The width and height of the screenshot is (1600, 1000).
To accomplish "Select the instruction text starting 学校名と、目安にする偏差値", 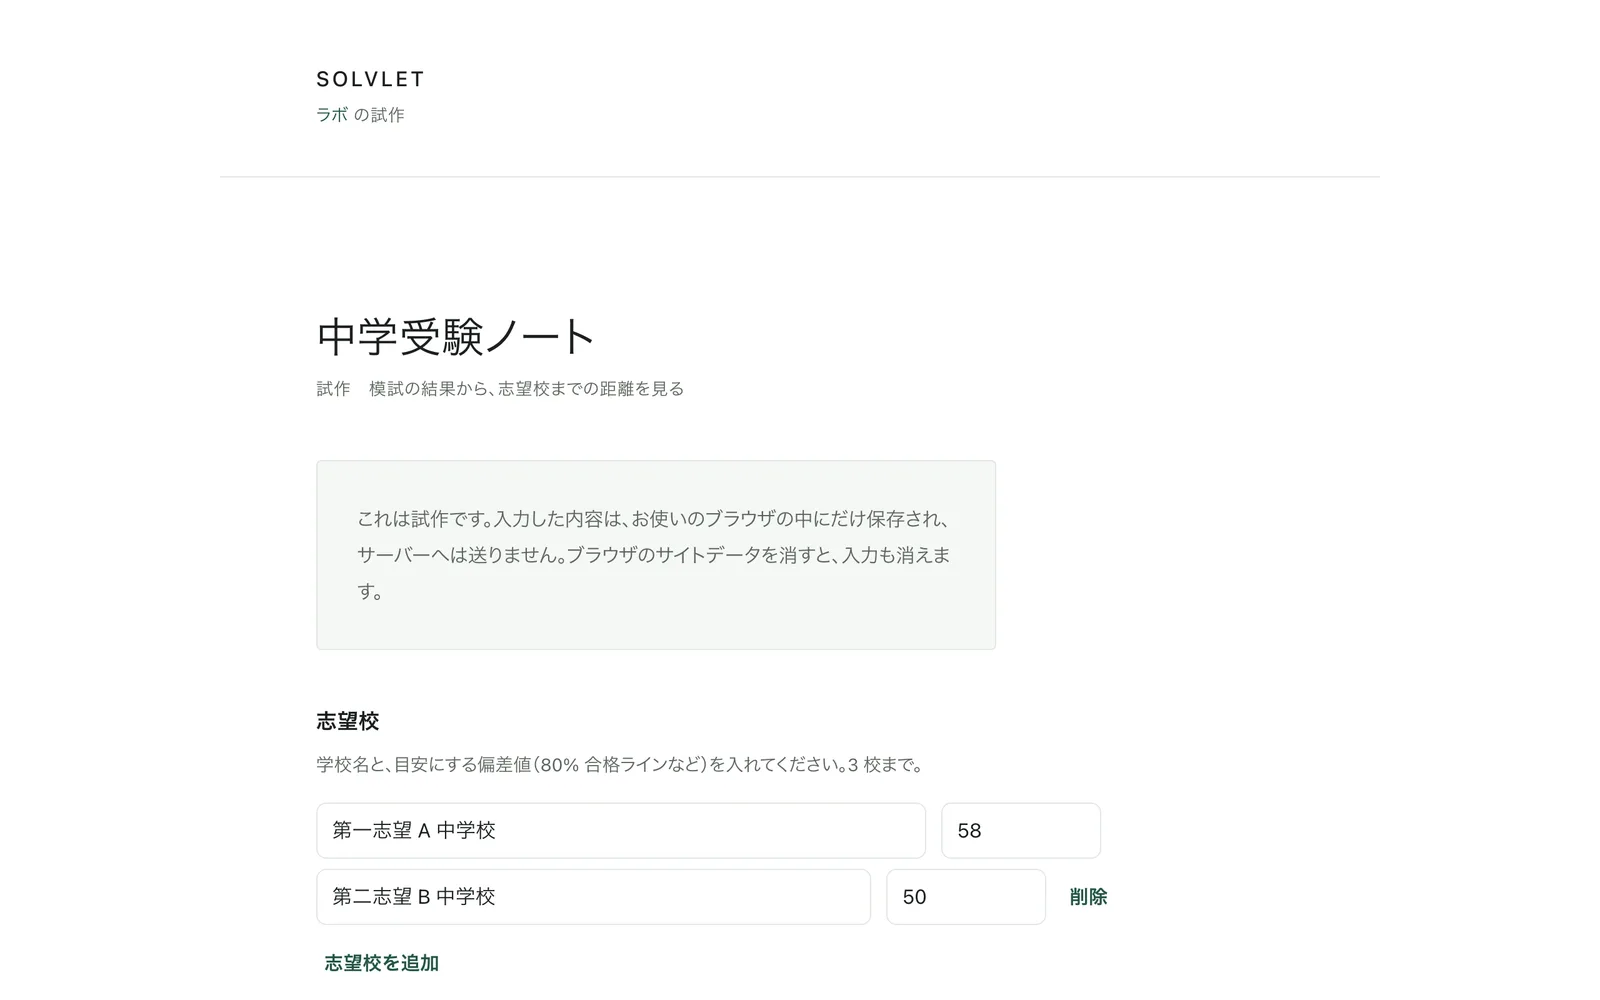I will coord(622,765).
